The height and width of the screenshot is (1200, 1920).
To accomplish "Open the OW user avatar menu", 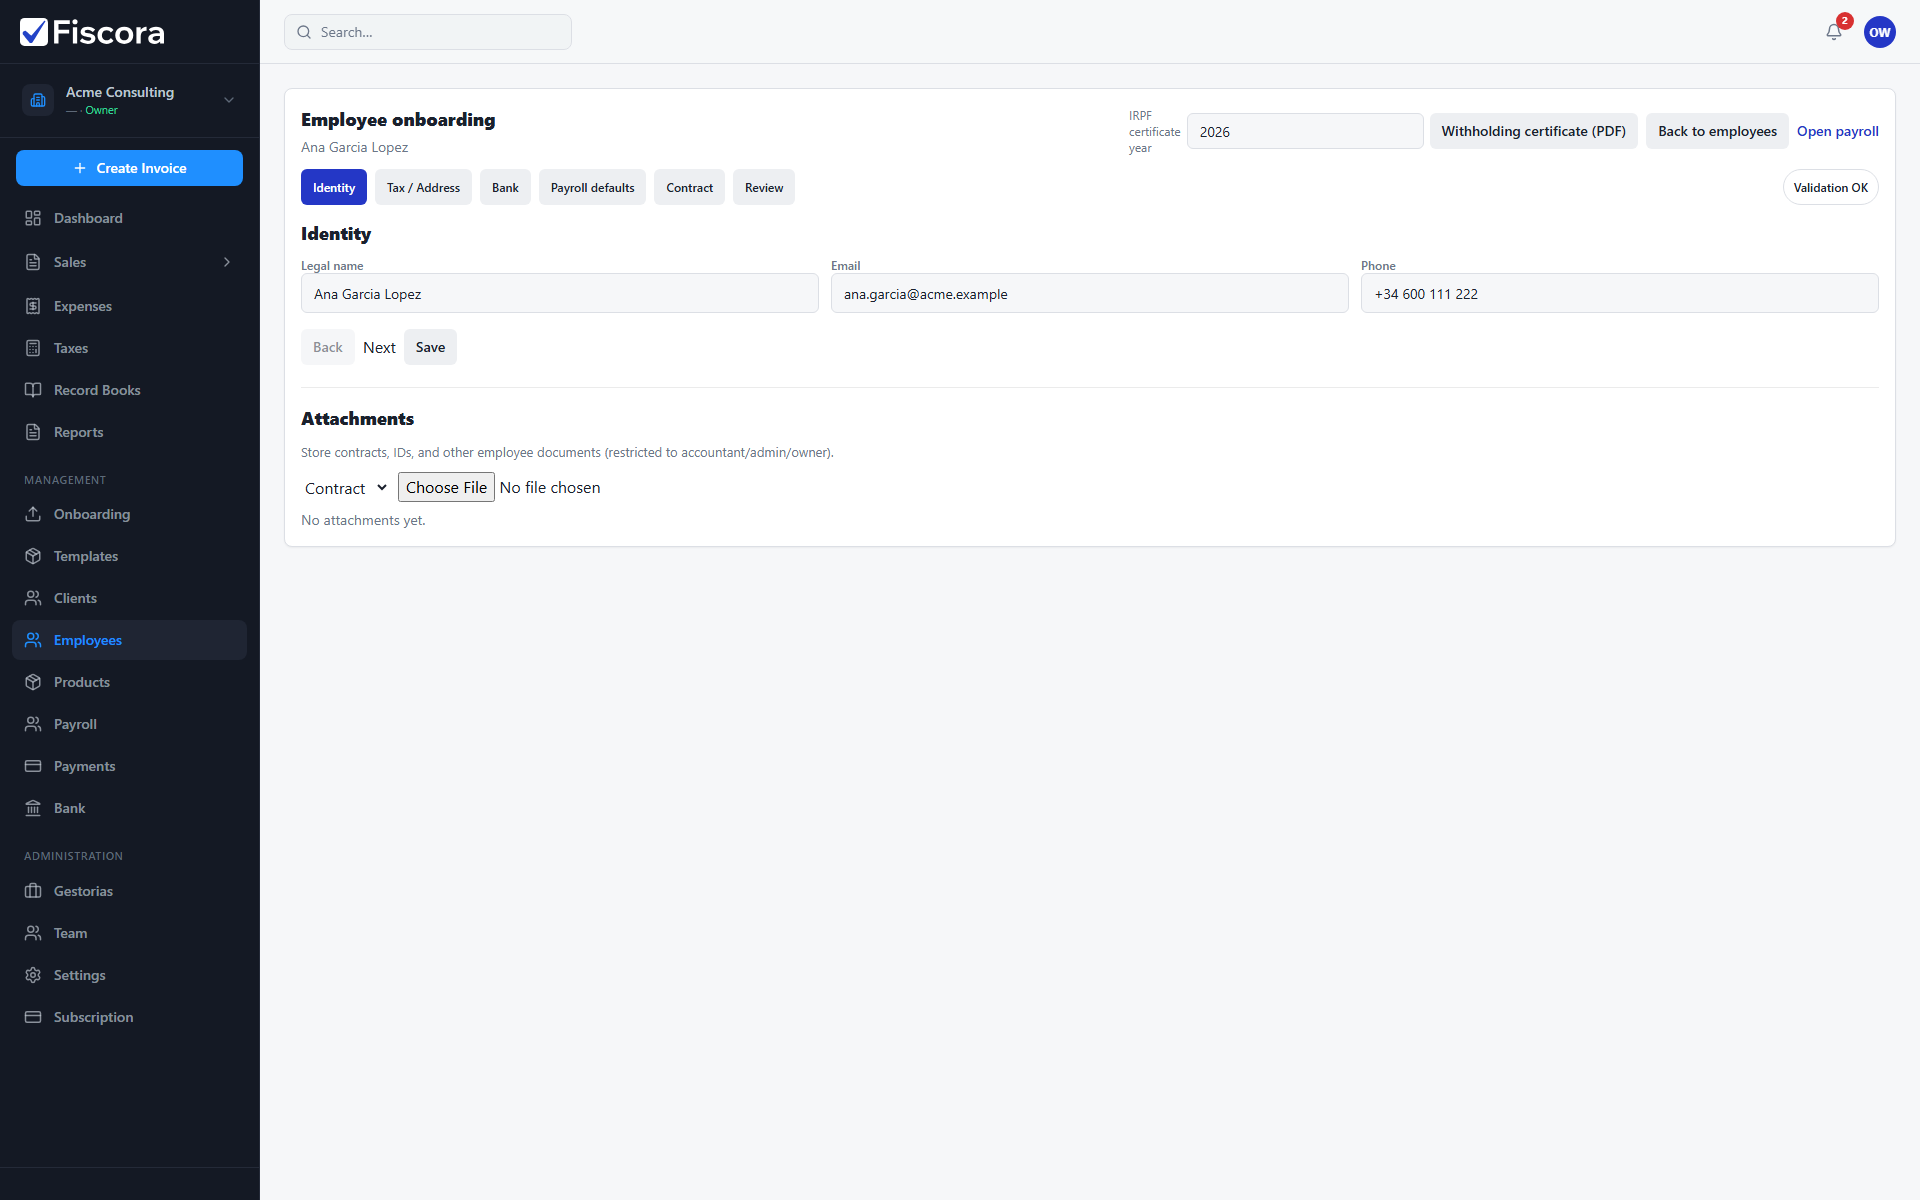I will tap(1880, 32).
